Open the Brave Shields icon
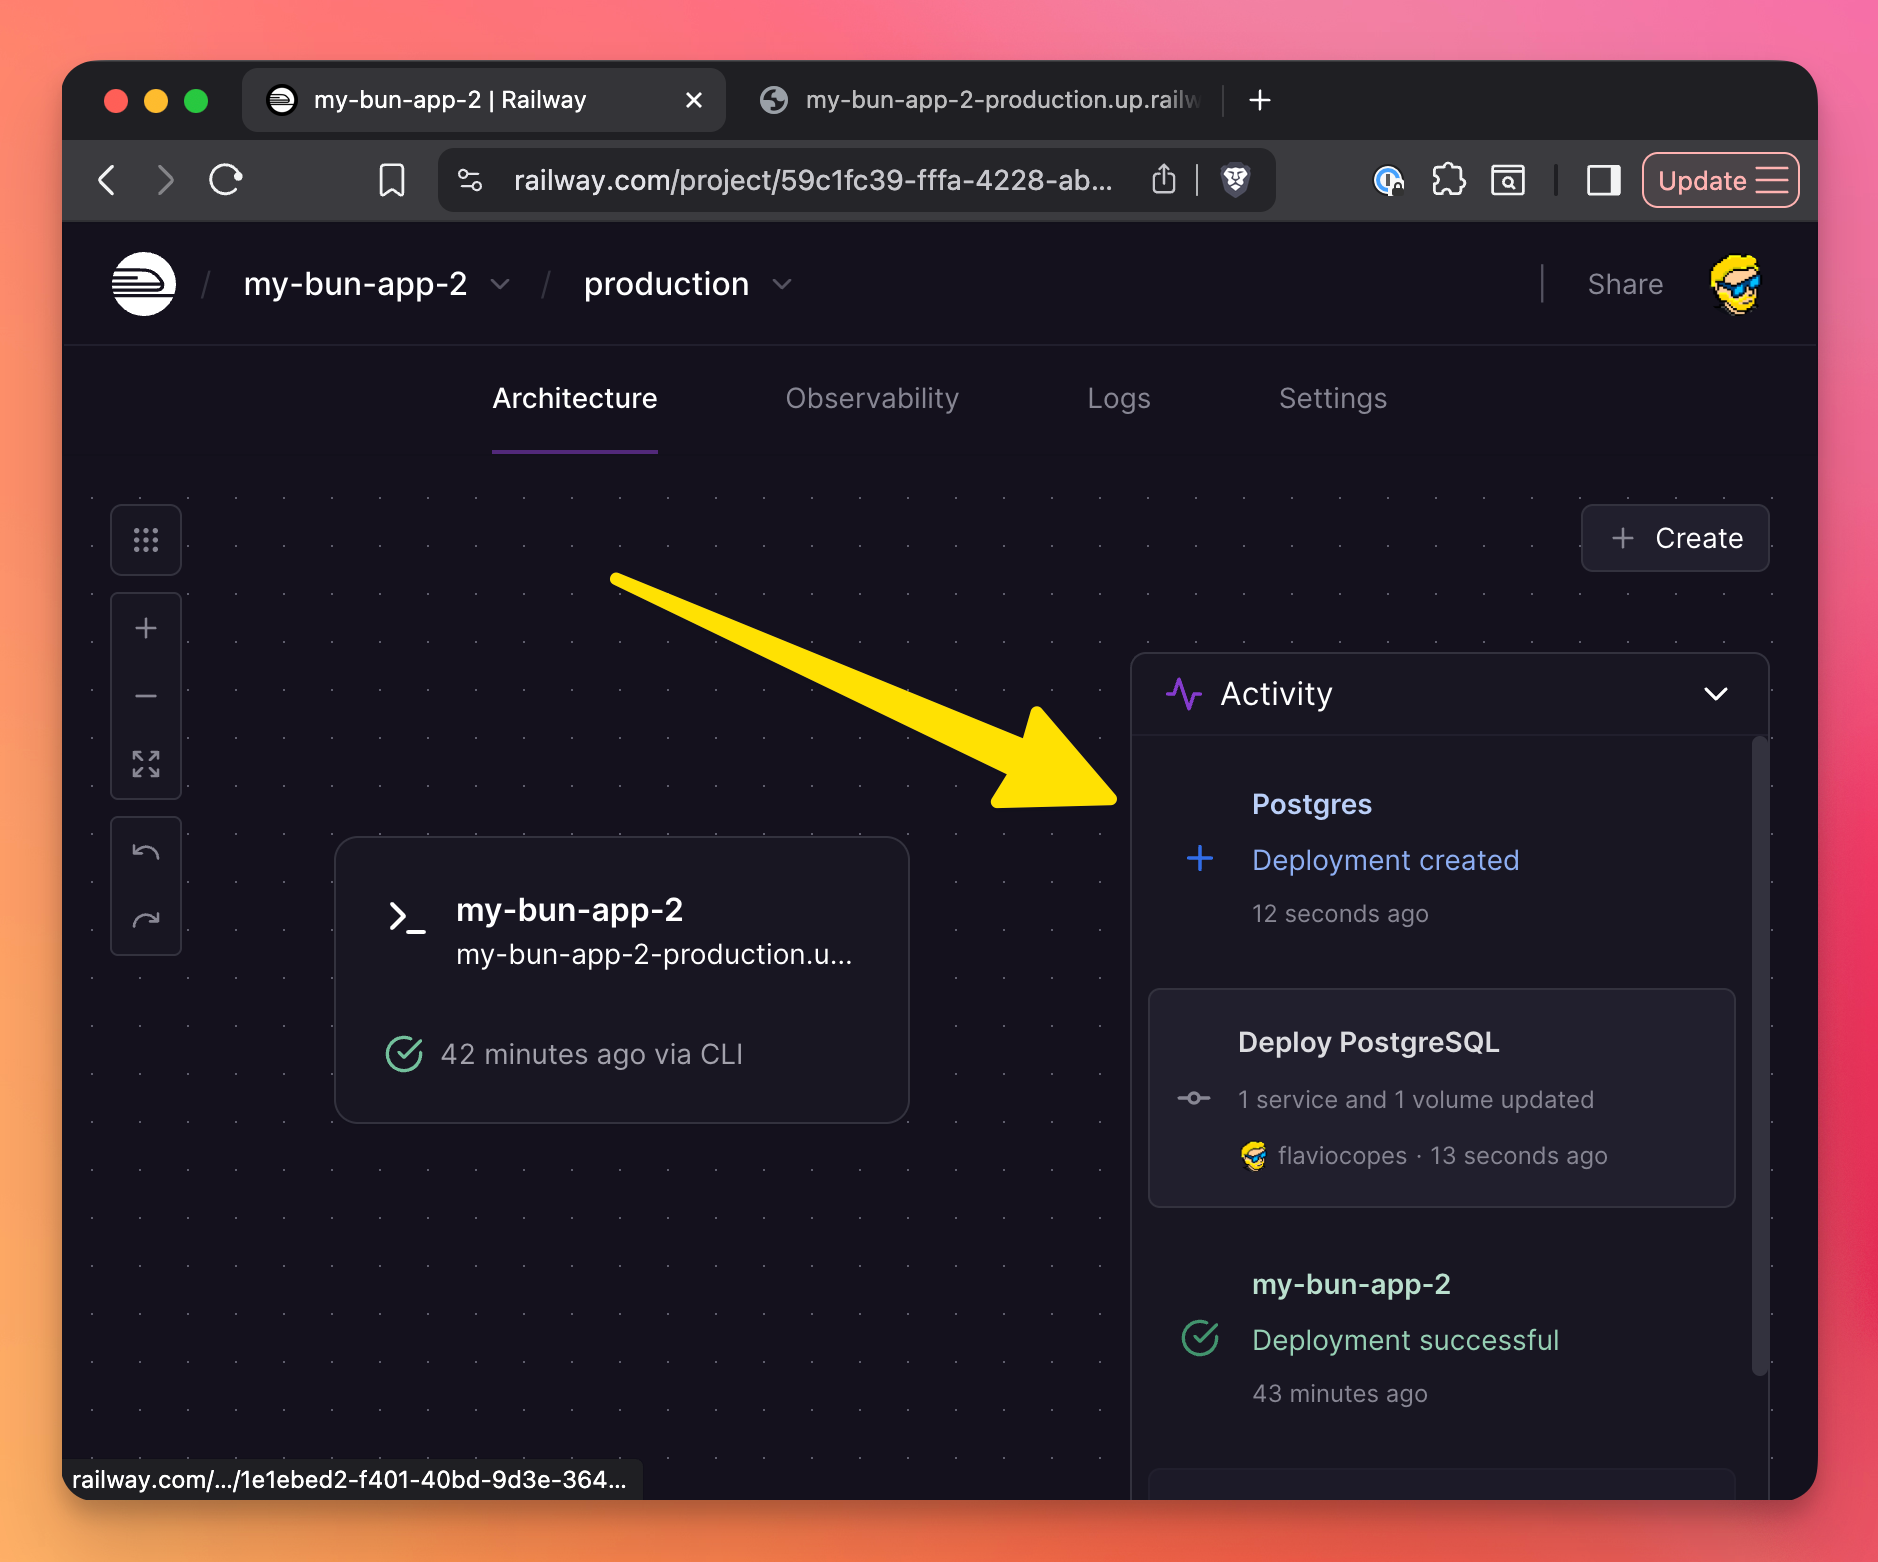This screenshot has height=1562, width=1878. pyautogui.click(x=1236, y=180)
